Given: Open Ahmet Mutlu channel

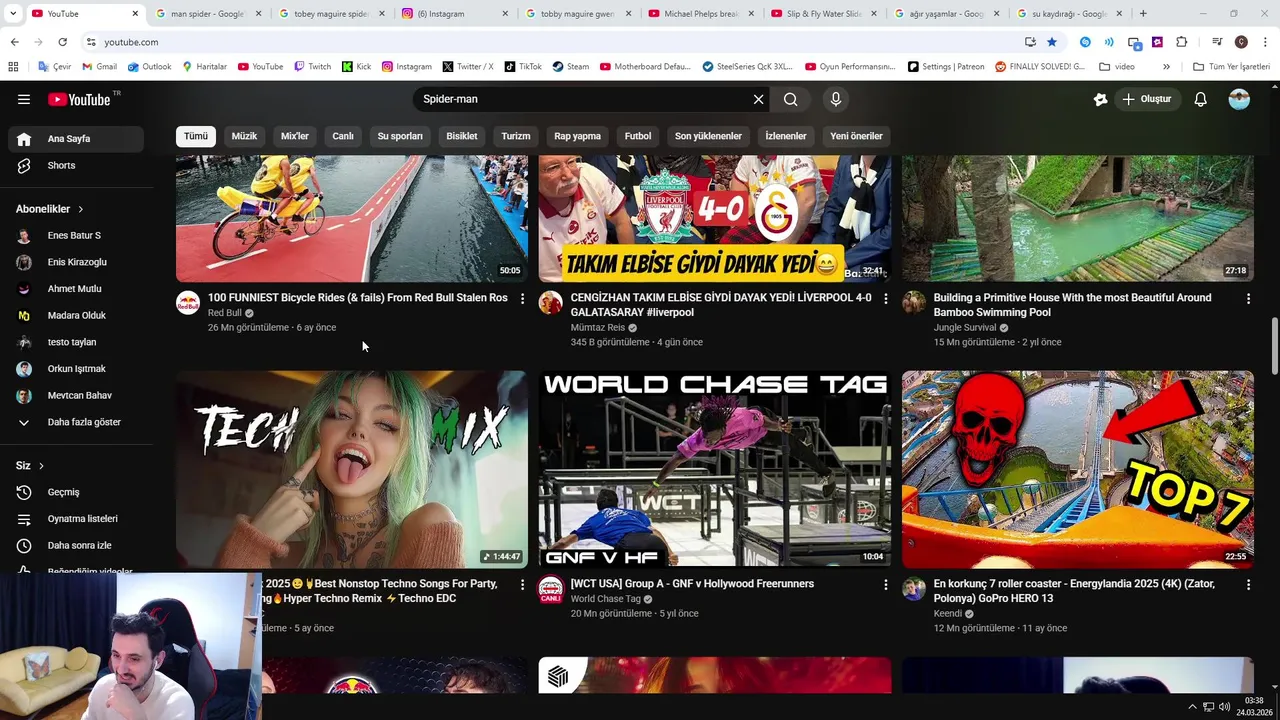Looking at the screenshot, I should 77,289.
